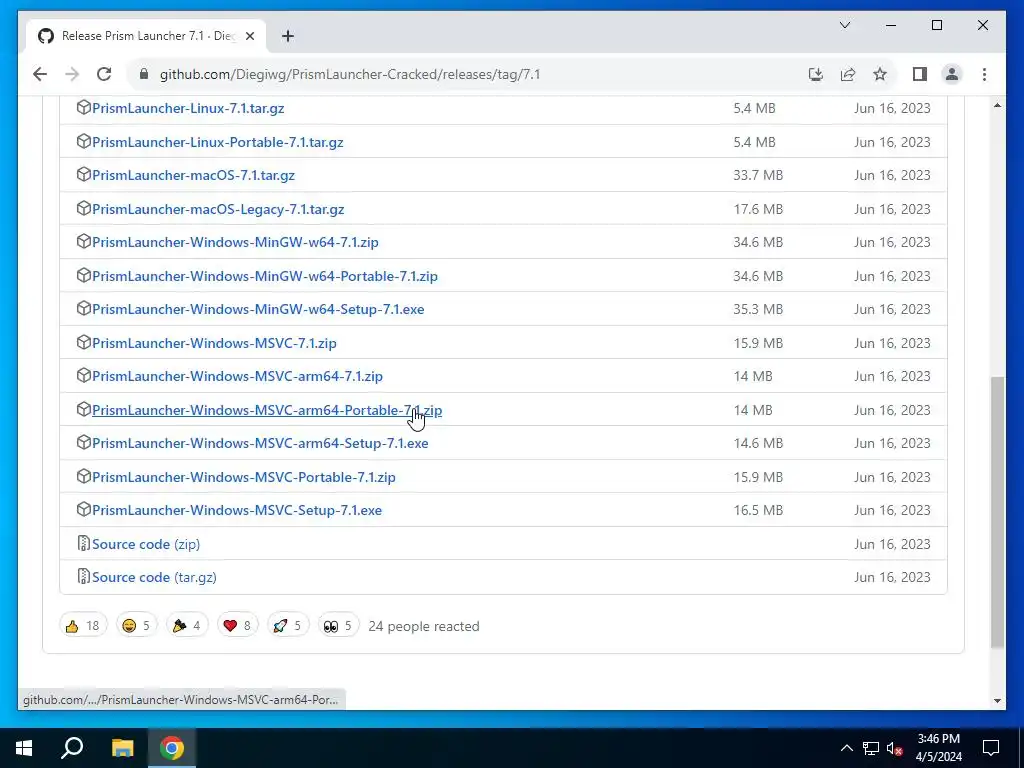This screenshot has height=768, width=1024.
Task: Click "33.7 MB" size of macOS tar.gz
Action: (x=758, y=176)
